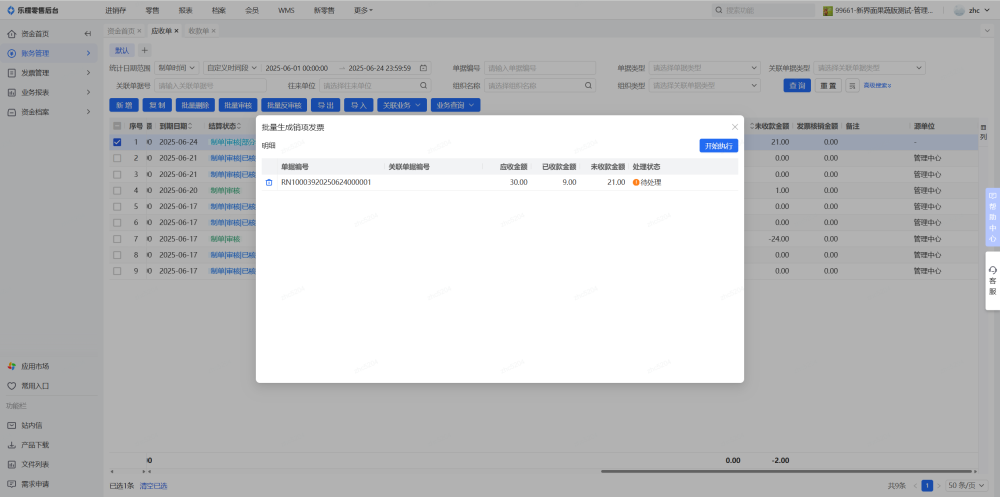The image size is (1000, 497).
Task: Expand 发票管理 in the sidebar
Action: [50, 73]
